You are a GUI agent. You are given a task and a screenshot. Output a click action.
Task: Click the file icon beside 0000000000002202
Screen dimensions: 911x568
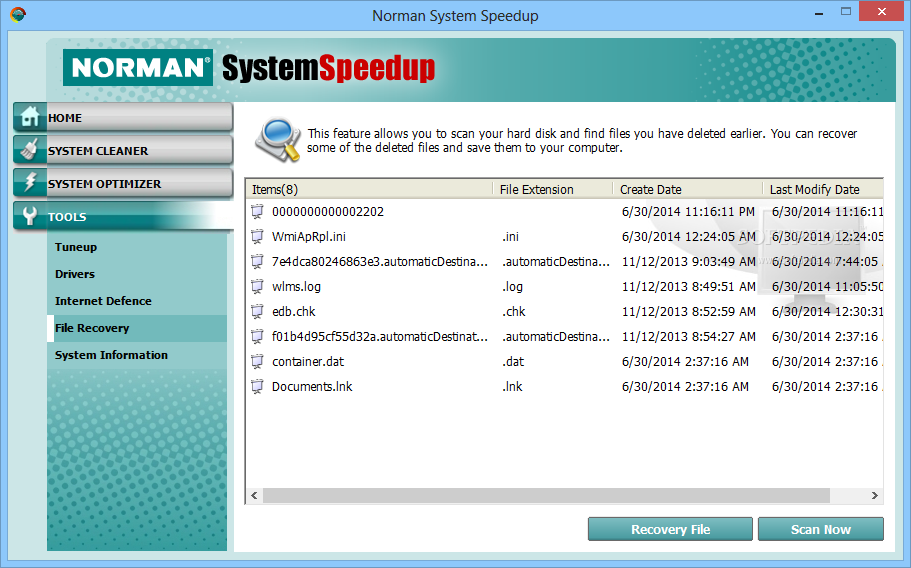pos(257,211)
